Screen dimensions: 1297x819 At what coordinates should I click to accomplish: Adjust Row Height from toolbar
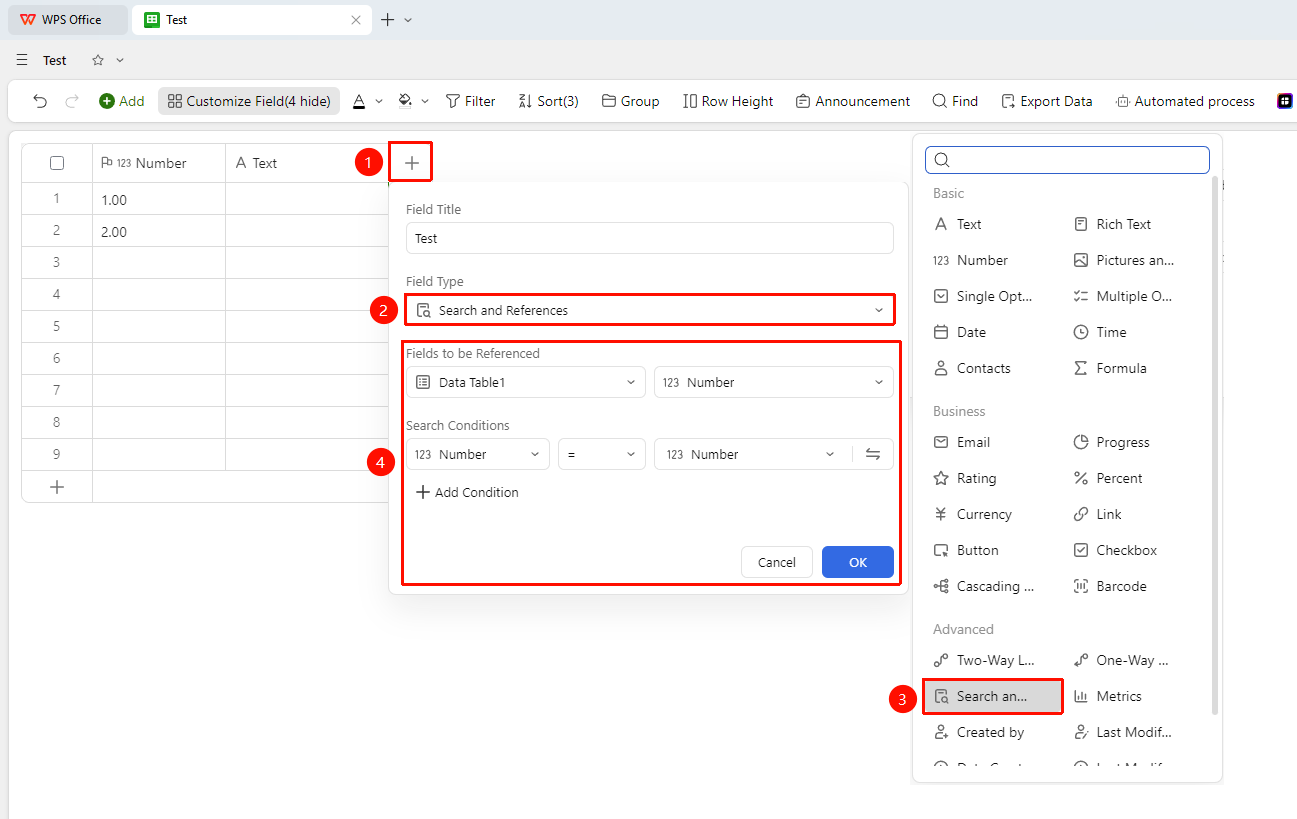[x=728, y=101]
